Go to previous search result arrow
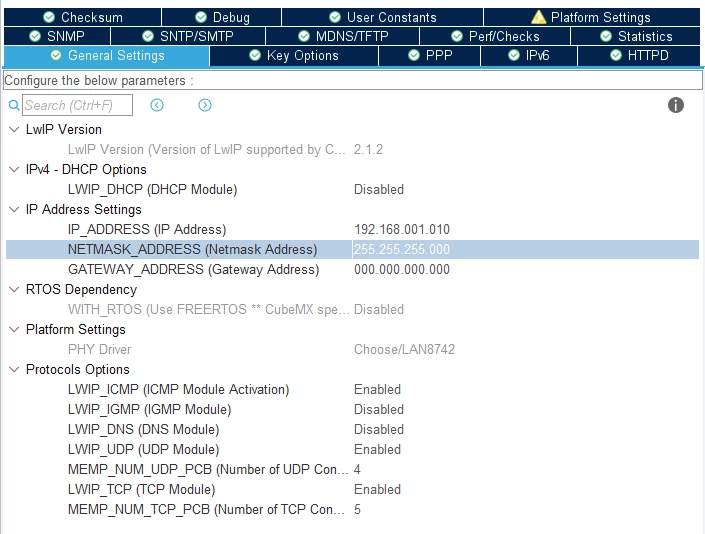This screenshot has height=534, width=705. [x=157, y=105]
